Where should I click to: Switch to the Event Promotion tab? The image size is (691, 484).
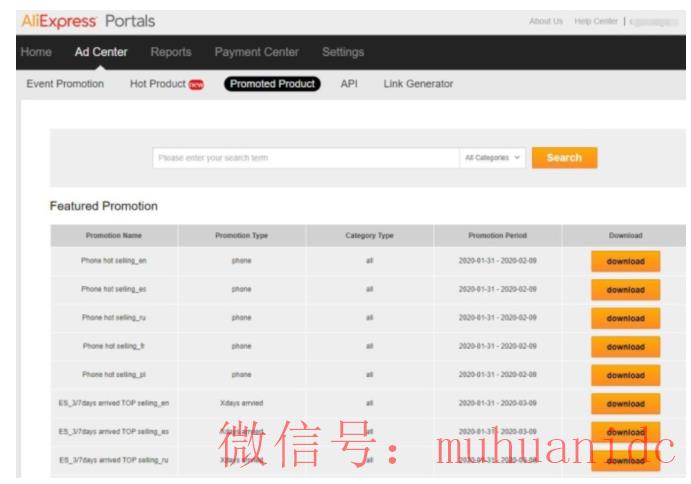point(65,84)
